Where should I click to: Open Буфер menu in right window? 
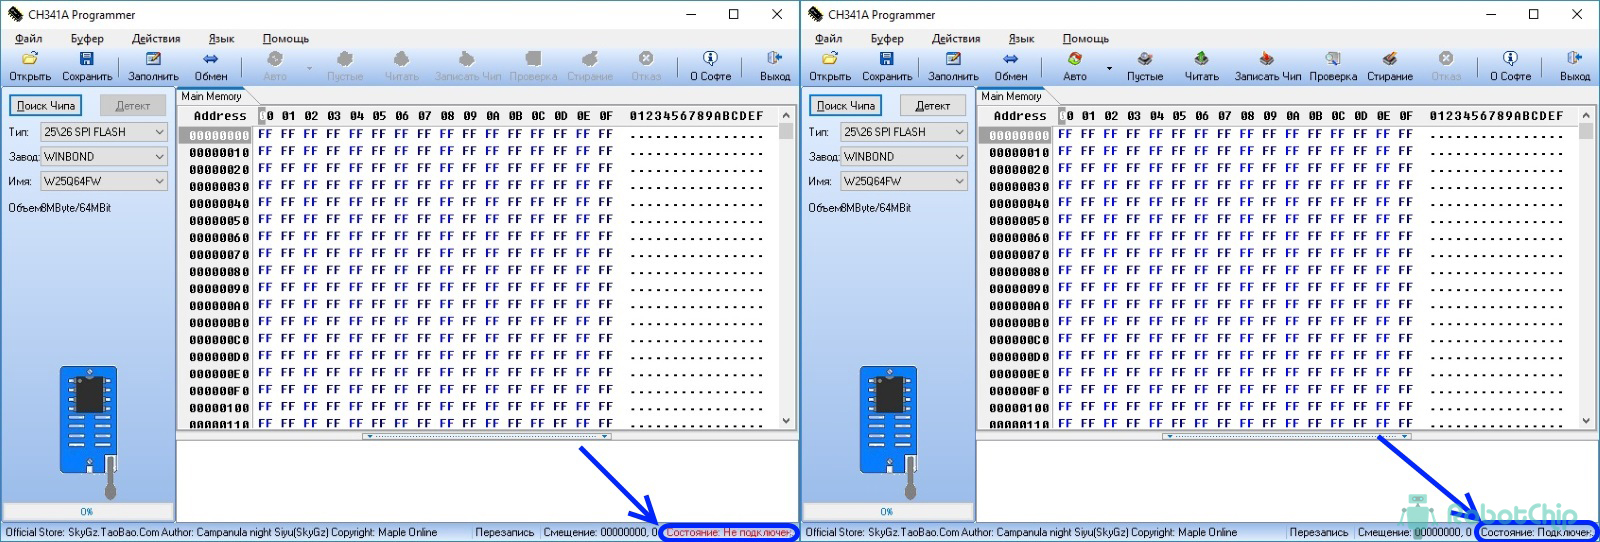887,39
